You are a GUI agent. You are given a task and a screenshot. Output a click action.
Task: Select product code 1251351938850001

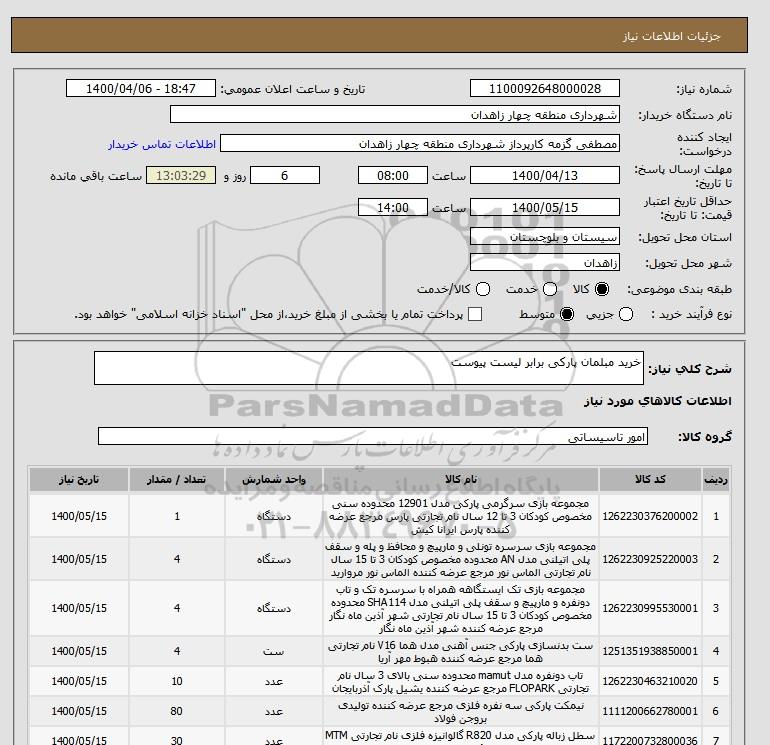click(x=650, y=651)
